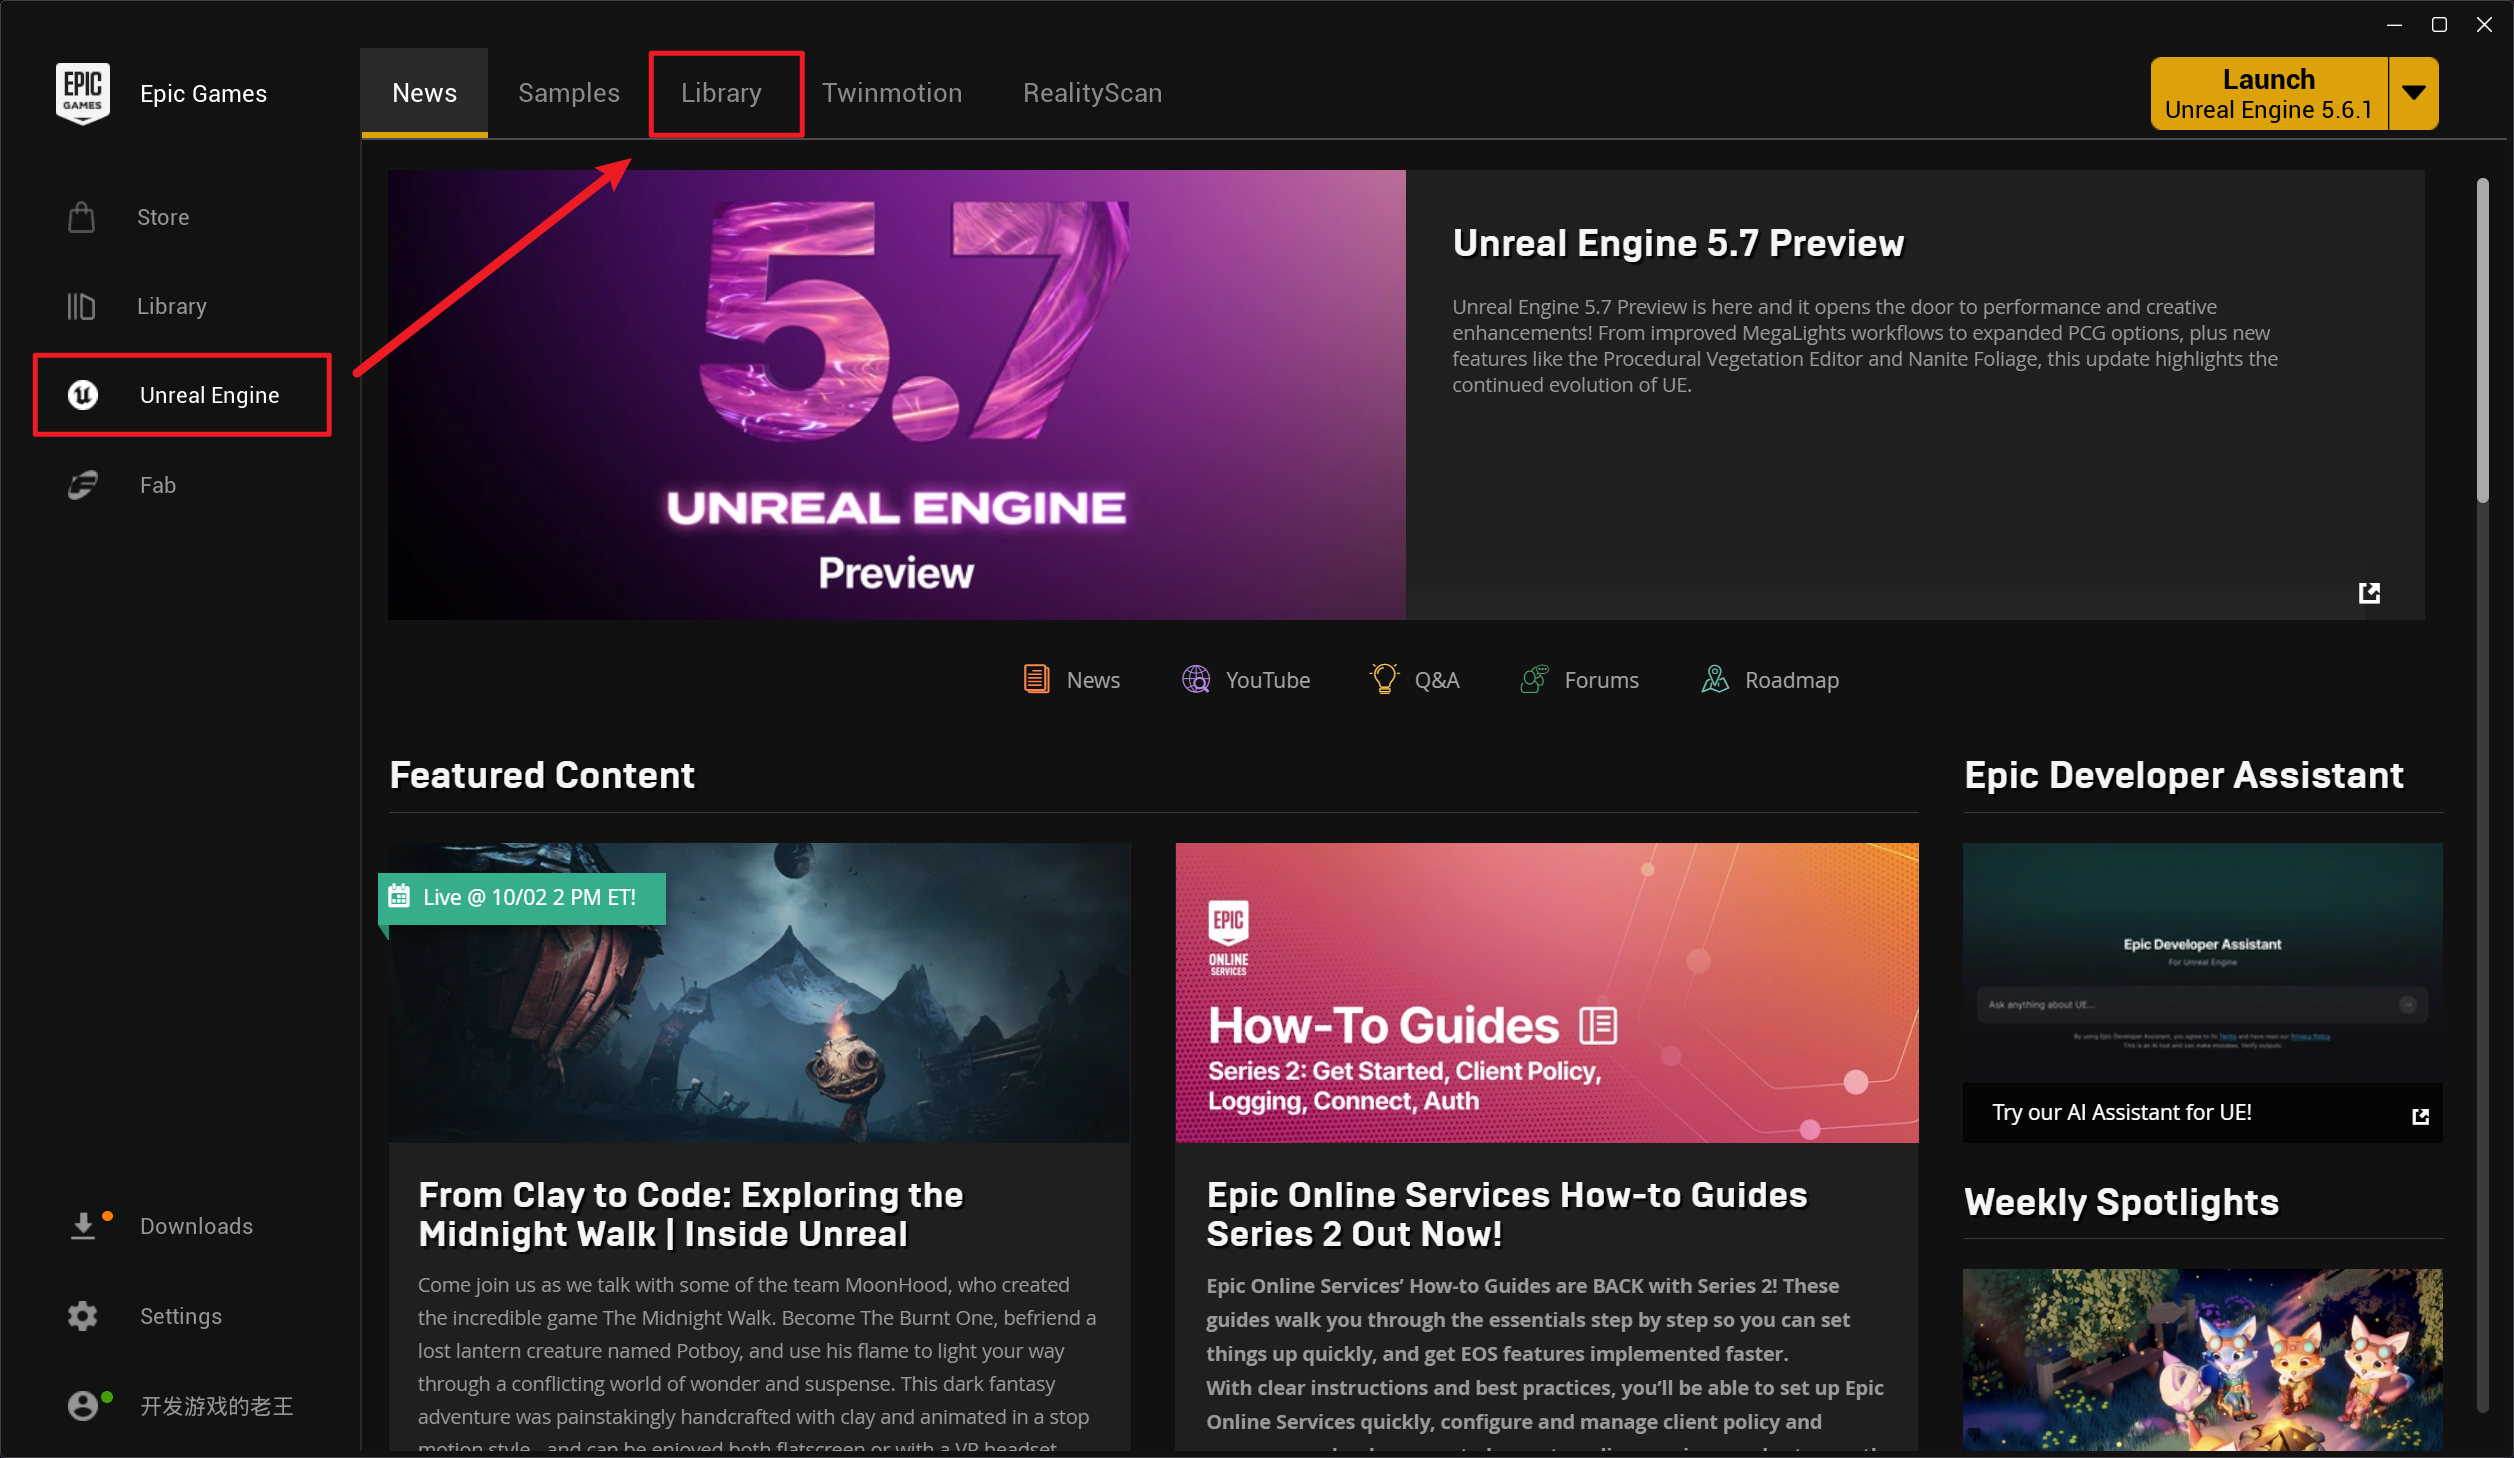Open the Fab marketplace icon

(x=83, y=485)
